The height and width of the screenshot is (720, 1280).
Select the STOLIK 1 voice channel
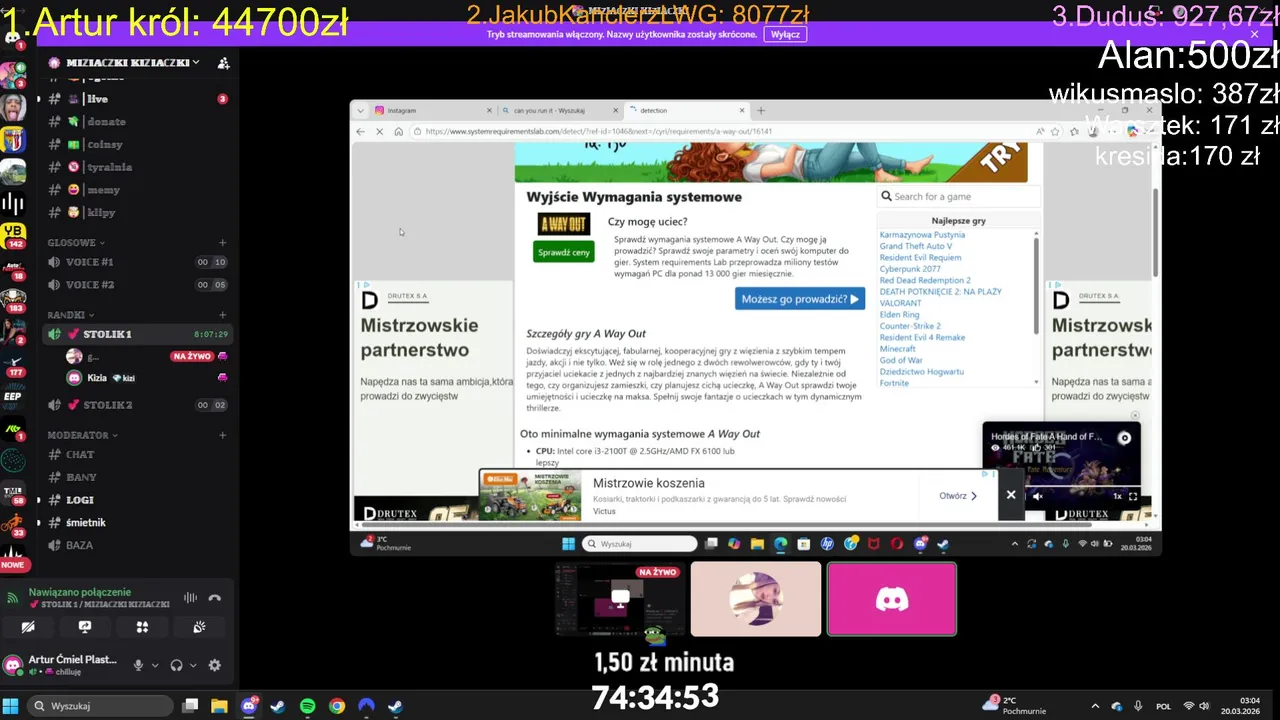(139, 334)
